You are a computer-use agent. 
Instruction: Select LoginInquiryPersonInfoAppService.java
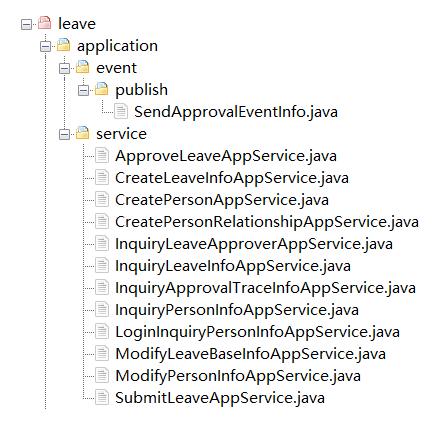(257, 332)
